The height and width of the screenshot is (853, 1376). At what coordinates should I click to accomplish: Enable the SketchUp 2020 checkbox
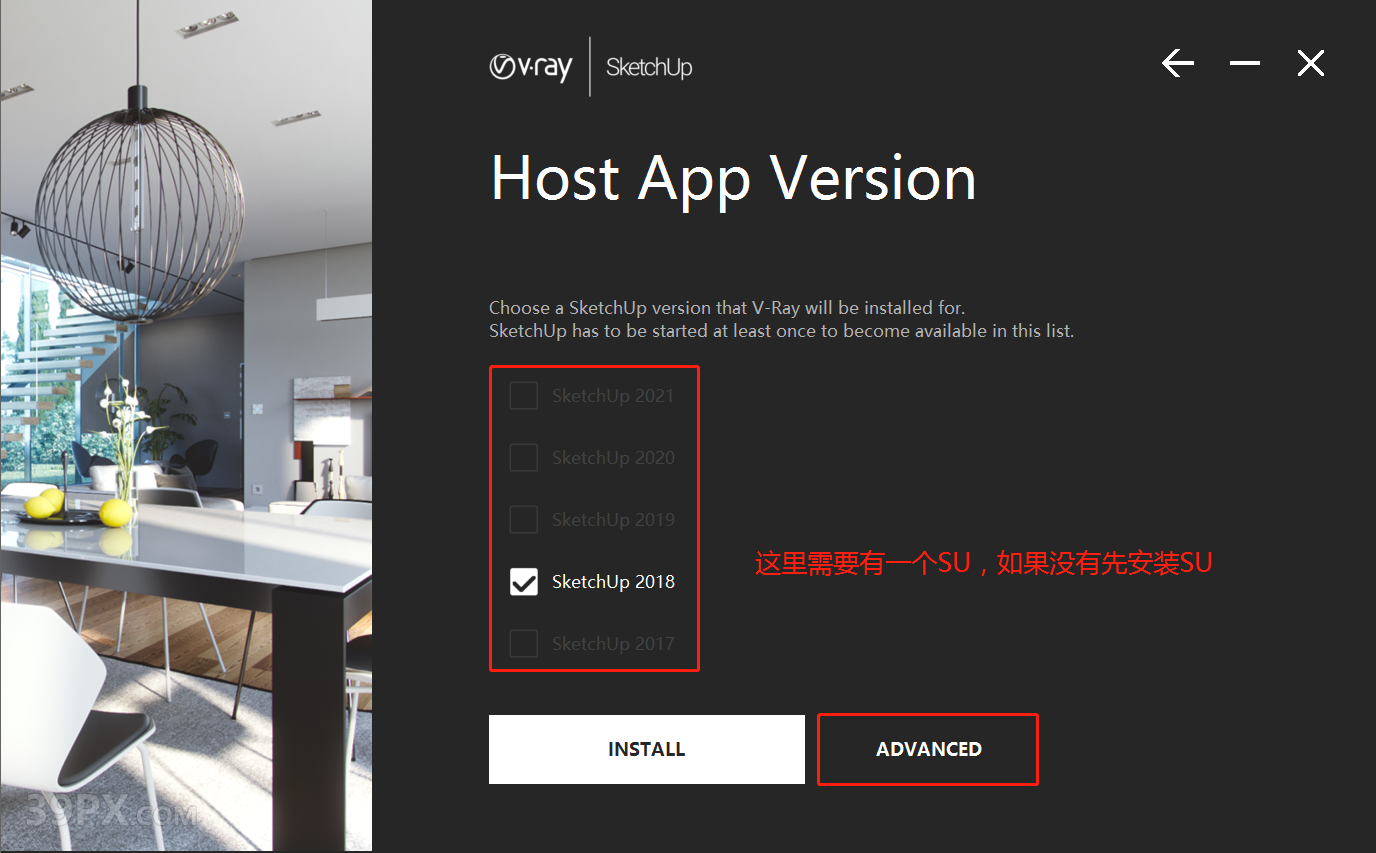point(524,458)
